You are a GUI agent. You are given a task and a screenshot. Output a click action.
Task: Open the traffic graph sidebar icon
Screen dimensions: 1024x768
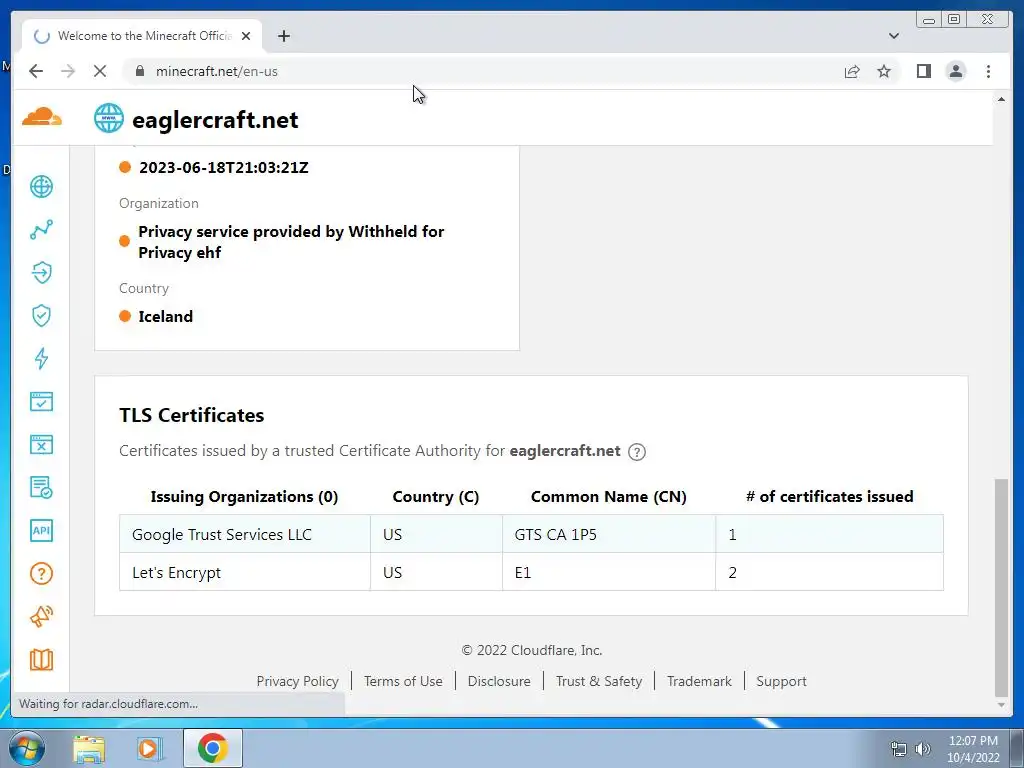tap(41, 230)
